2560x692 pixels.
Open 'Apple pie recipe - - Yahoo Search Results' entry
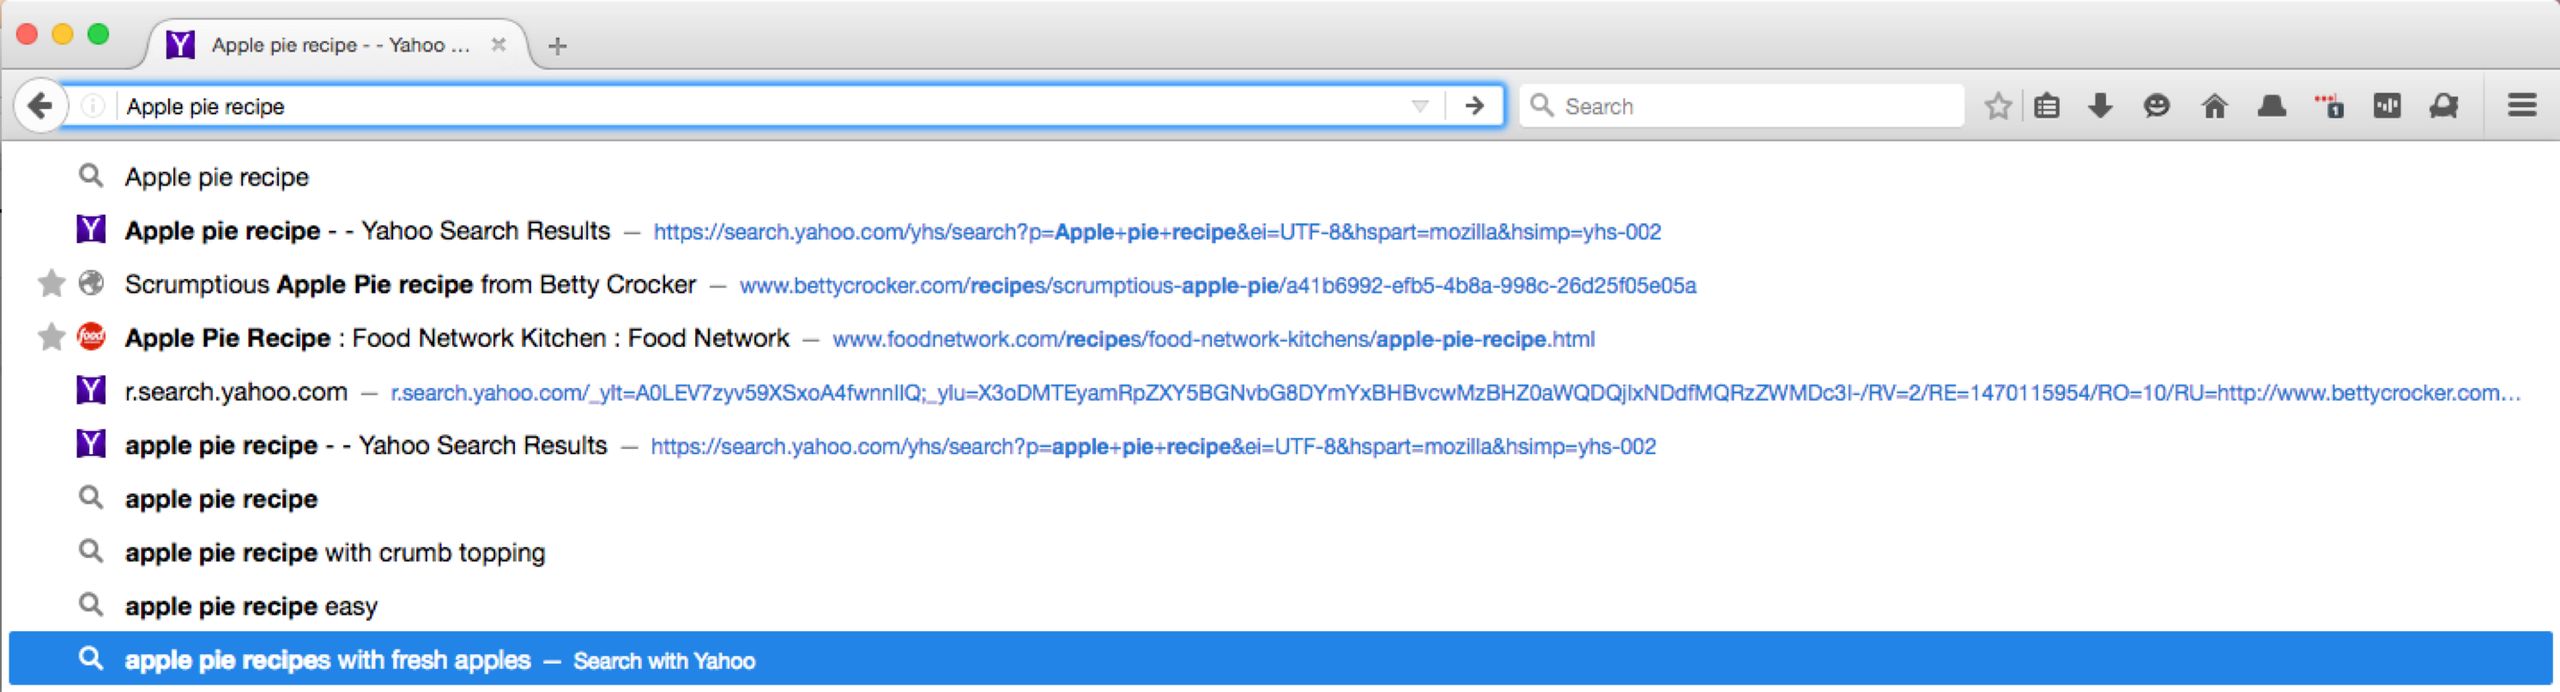1280,231
